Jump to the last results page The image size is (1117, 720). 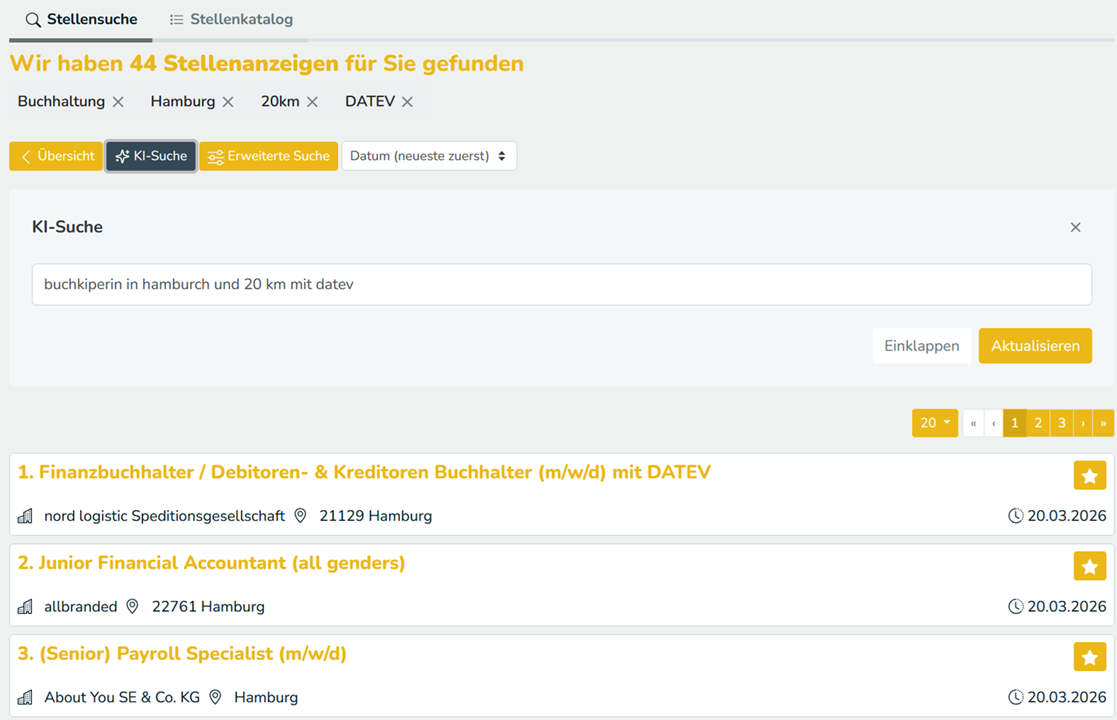click(1103, 423)
